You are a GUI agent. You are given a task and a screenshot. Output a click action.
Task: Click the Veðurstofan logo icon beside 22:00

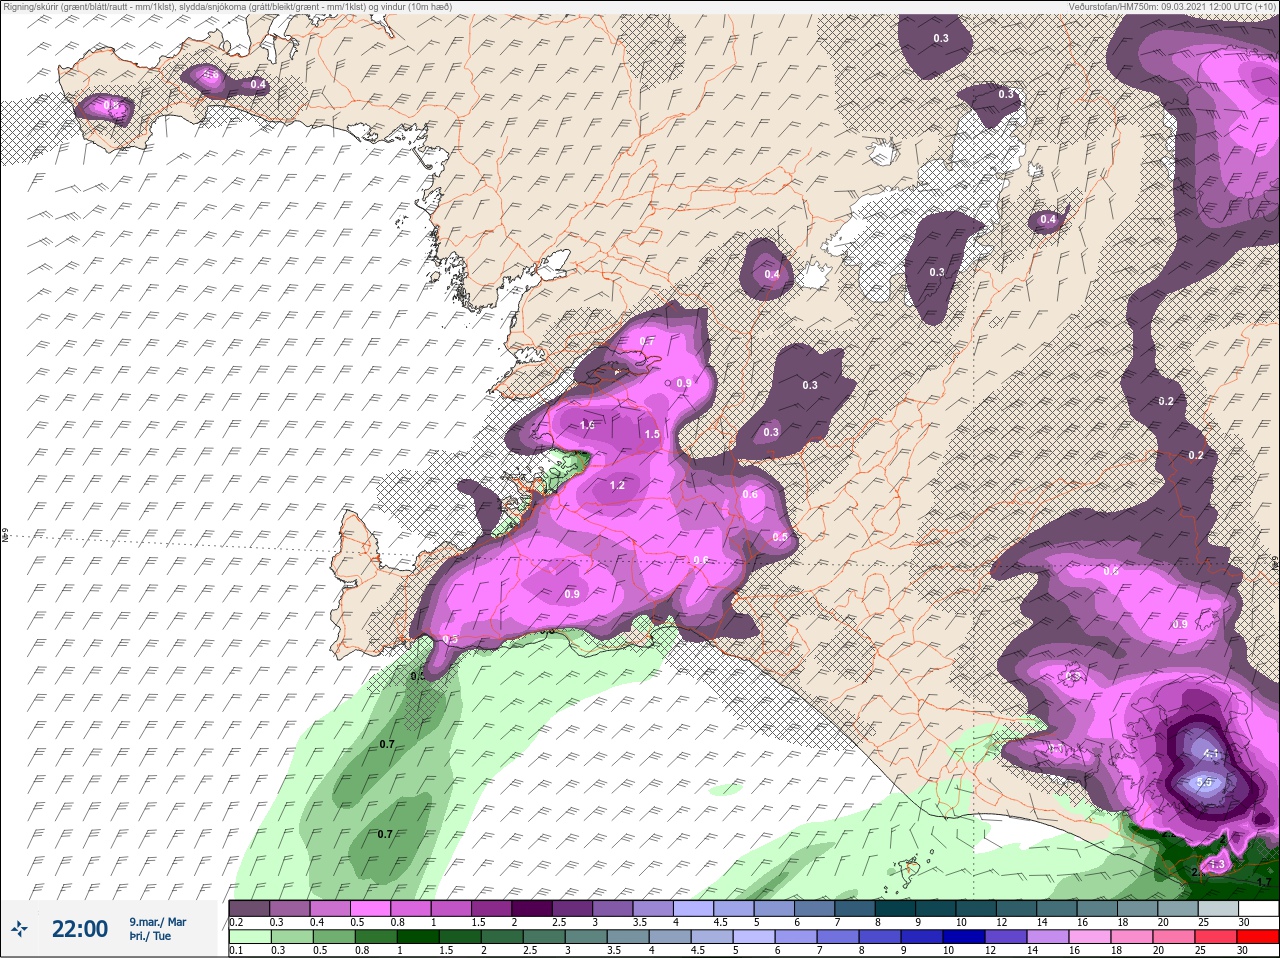(x=20, y=929)
